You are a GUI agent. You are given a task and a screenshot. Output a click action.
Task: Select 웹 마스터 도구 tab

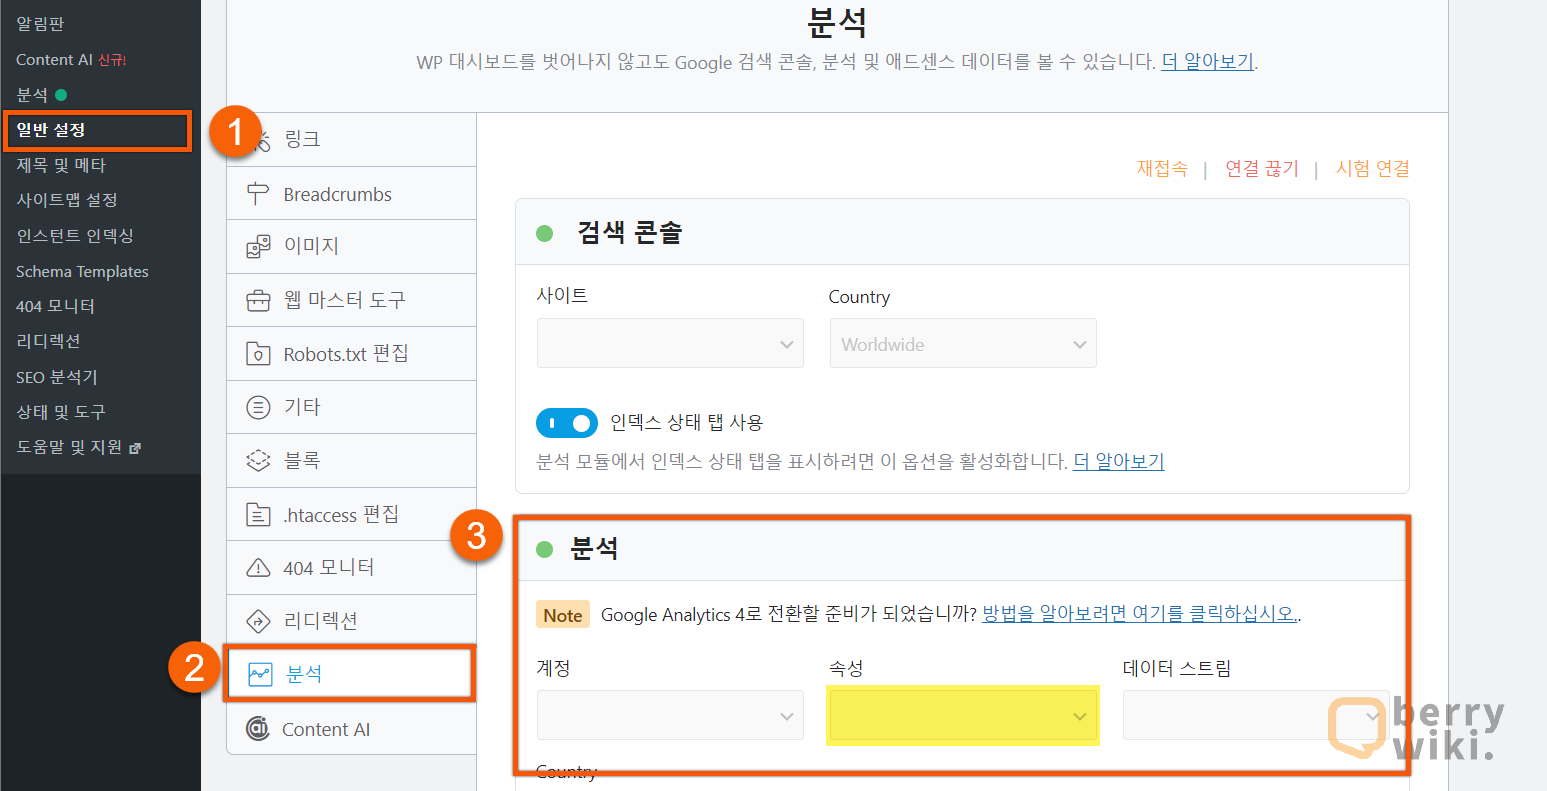point(352,300)
